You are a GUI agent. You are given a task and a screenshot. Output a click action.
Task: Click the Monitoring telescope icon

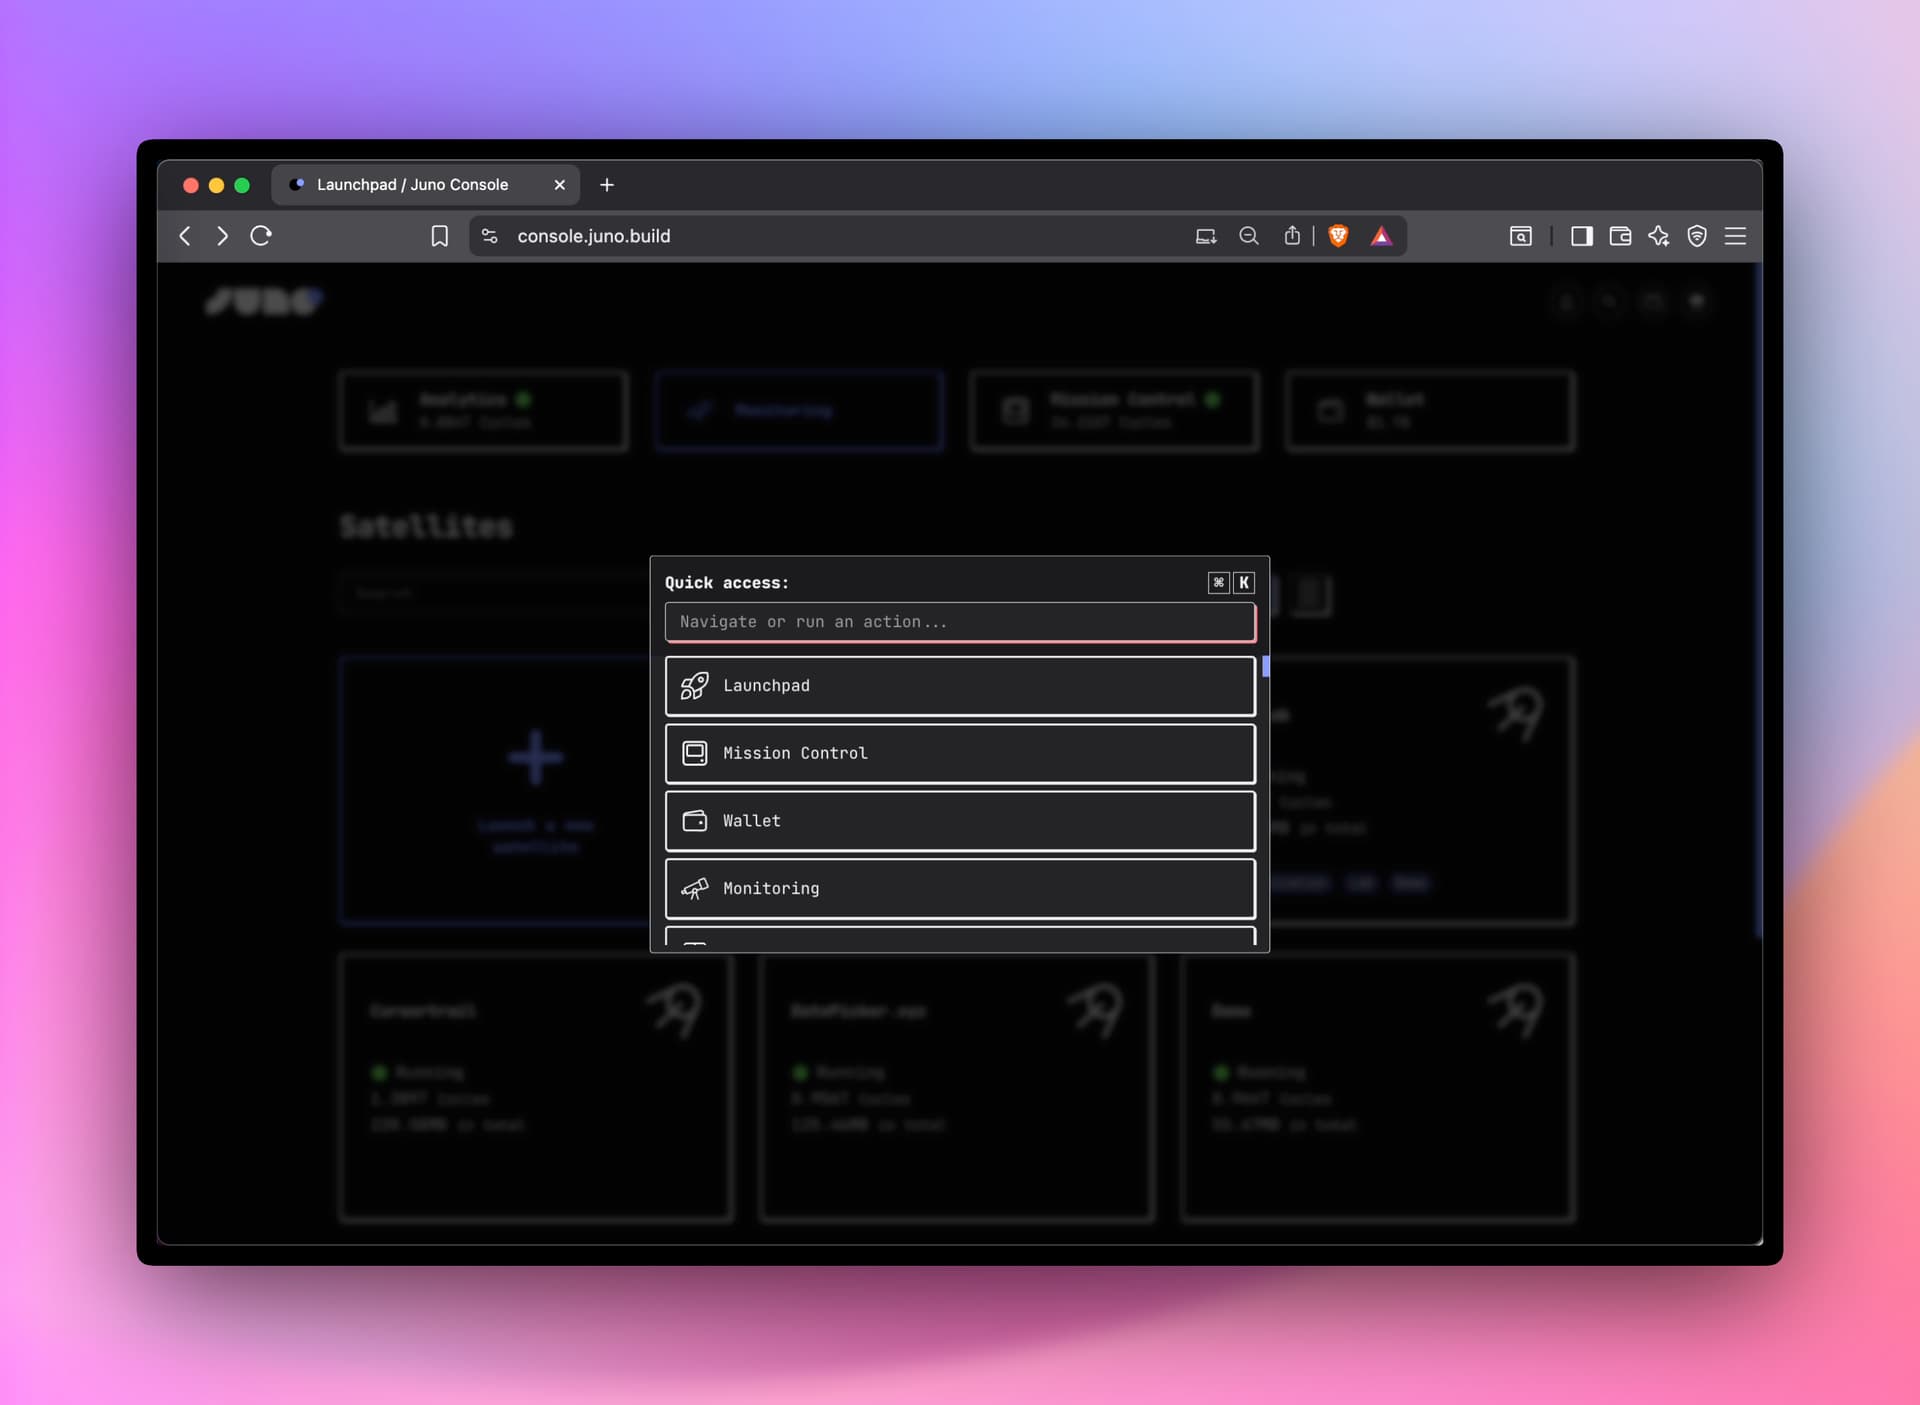click(x=694, y=888)
